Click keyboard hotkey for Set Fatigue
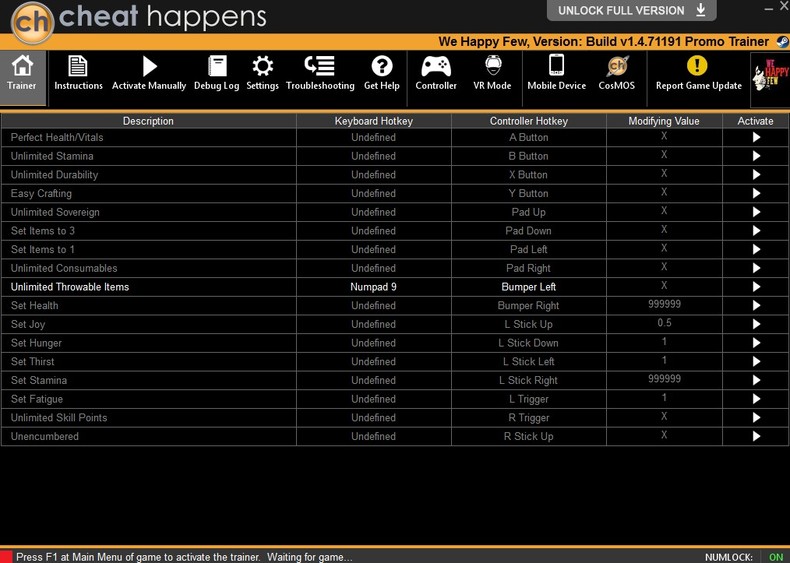 (x=373, y=399)
